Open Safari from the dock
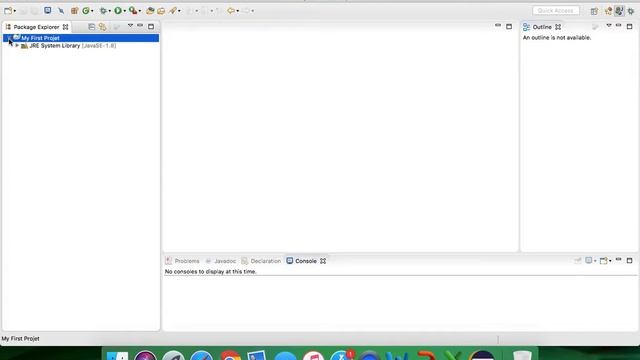Image resolution: width=640 pixels, height=360 pixels. tap(202, 356)
